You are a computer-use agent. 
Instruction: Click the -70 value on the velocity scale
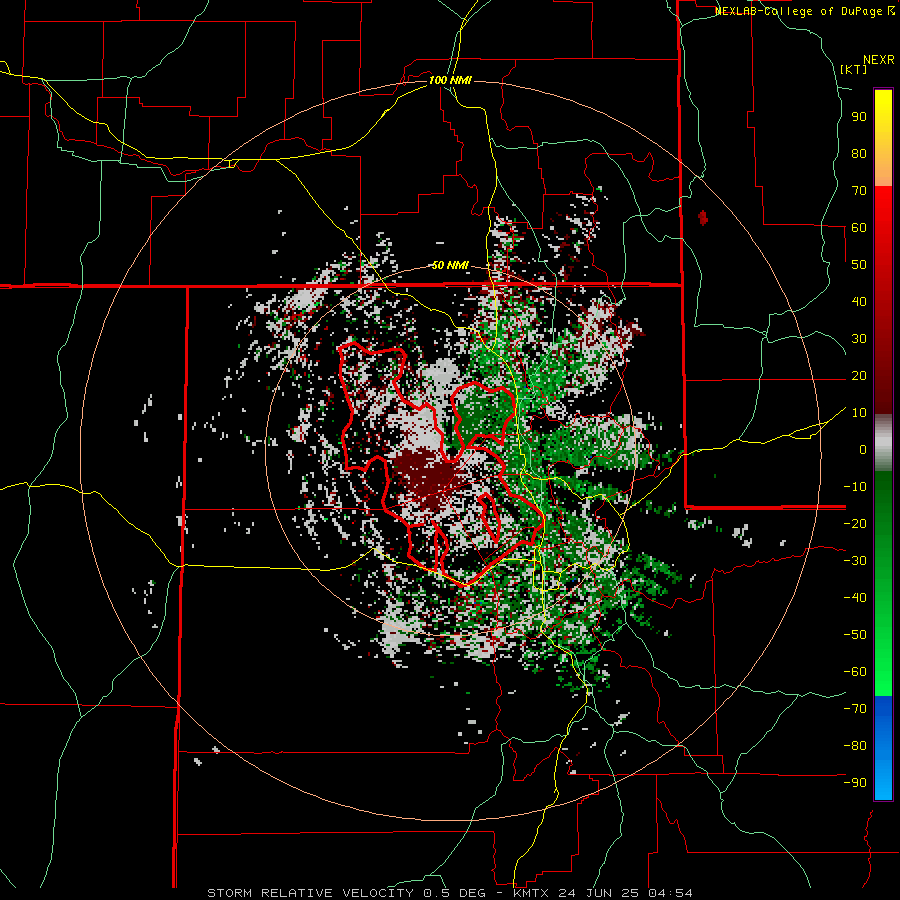pos(855,709)
